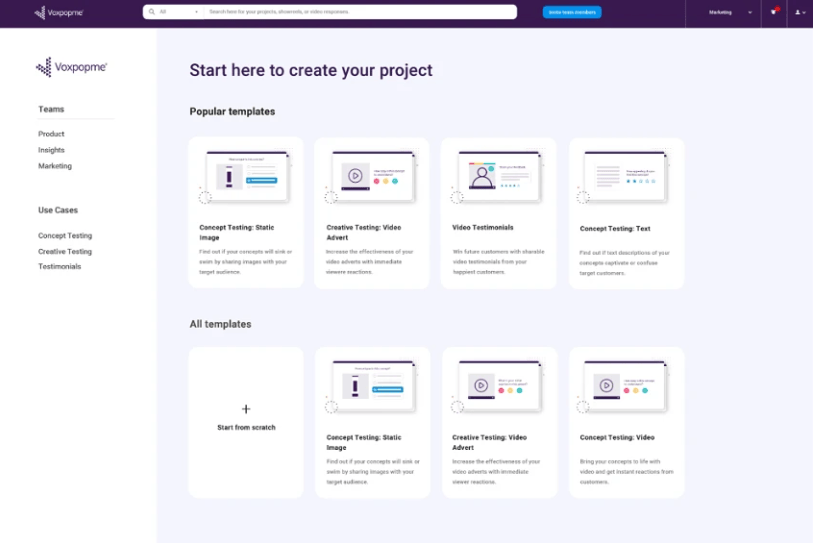Click the 'Win future customers' testimonials description
813x543 pixels.
click(x=498, y=262)
